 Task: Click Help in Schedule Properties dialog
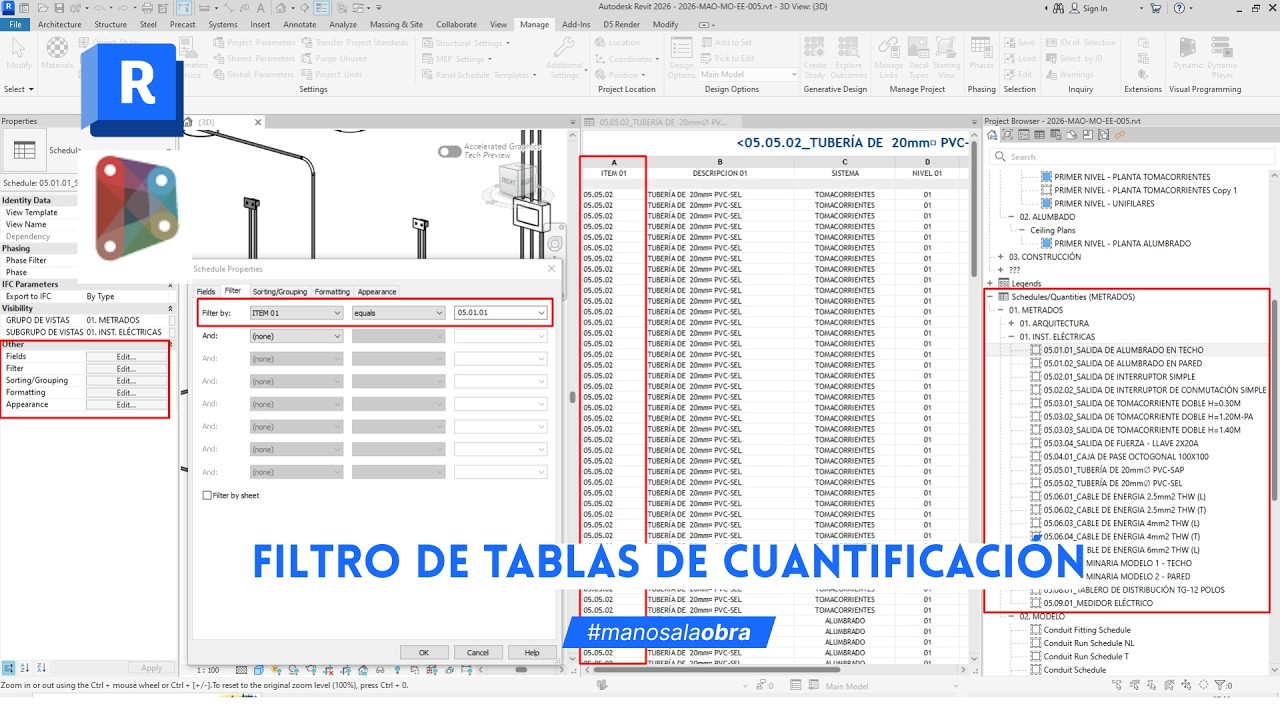point(532,652)
